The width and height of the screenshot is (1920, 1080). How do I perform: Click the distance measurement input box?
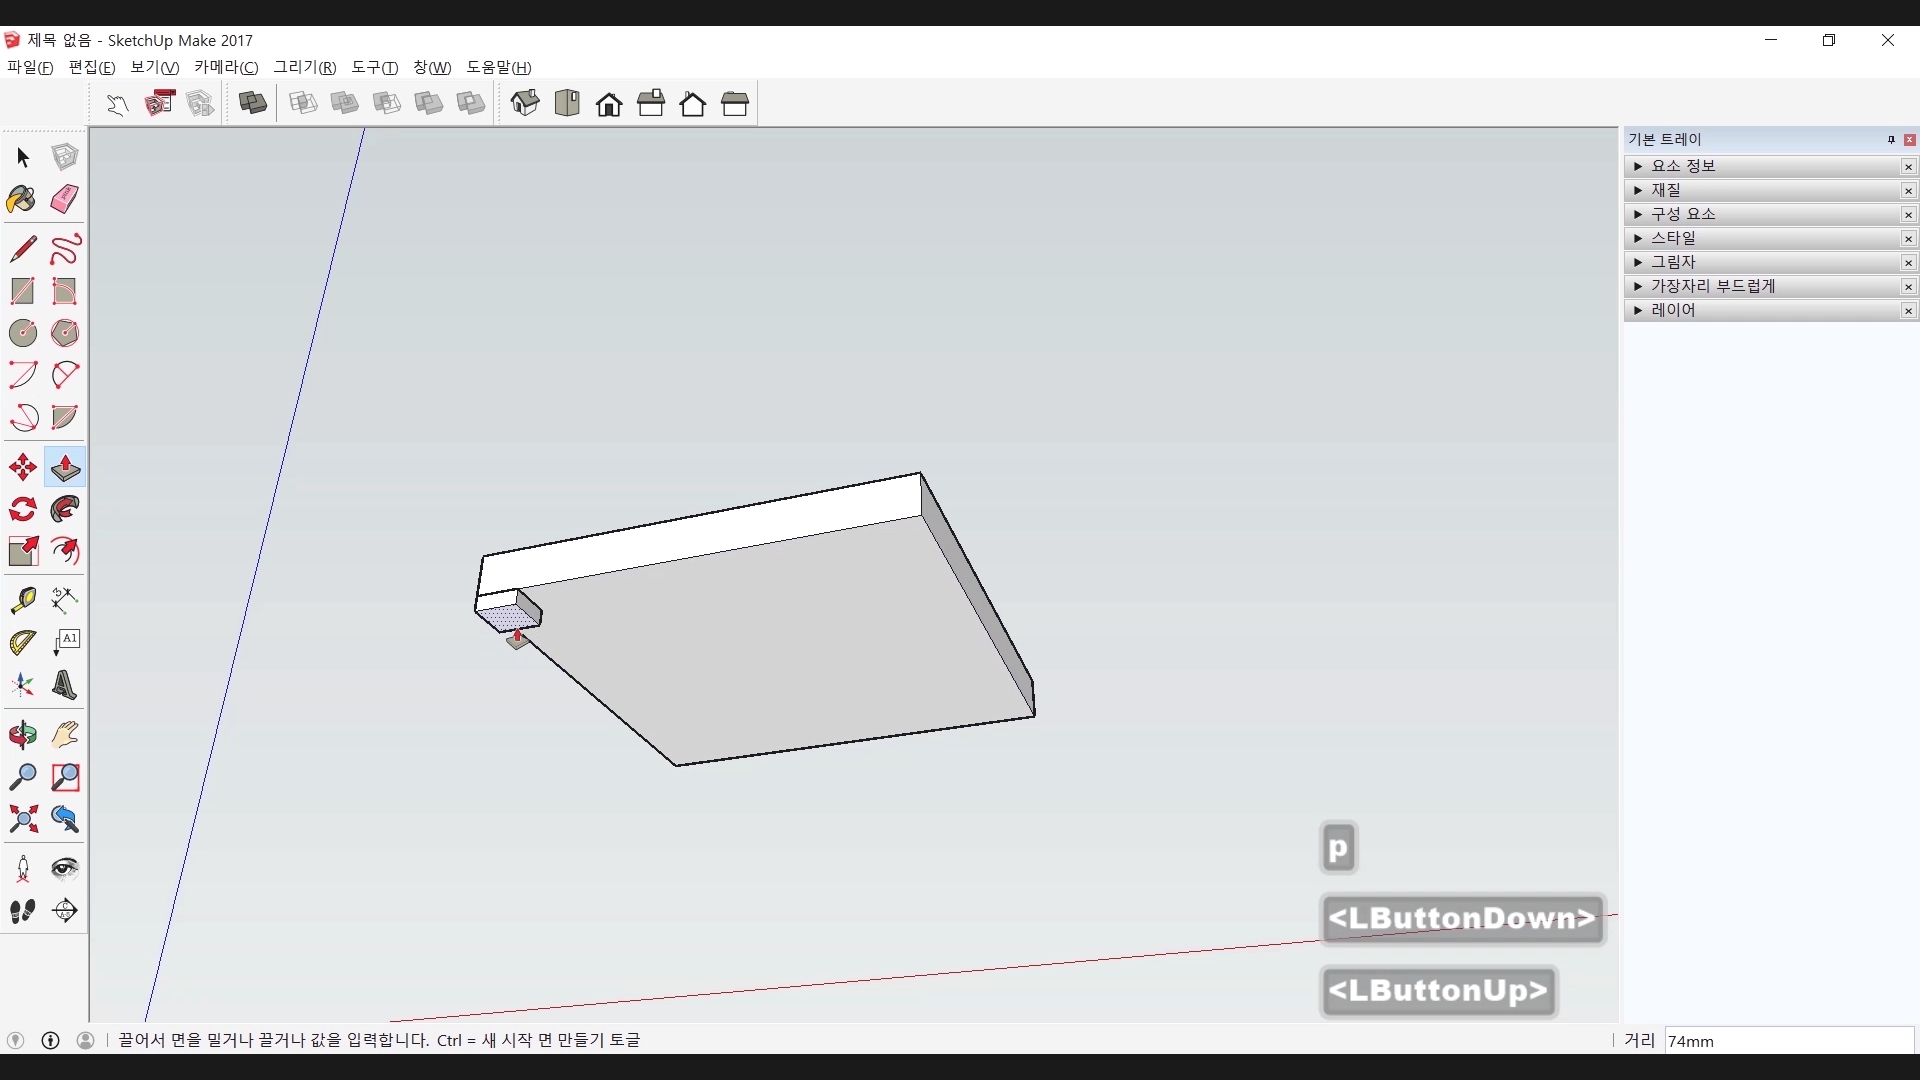[x=1788, y=1041]
